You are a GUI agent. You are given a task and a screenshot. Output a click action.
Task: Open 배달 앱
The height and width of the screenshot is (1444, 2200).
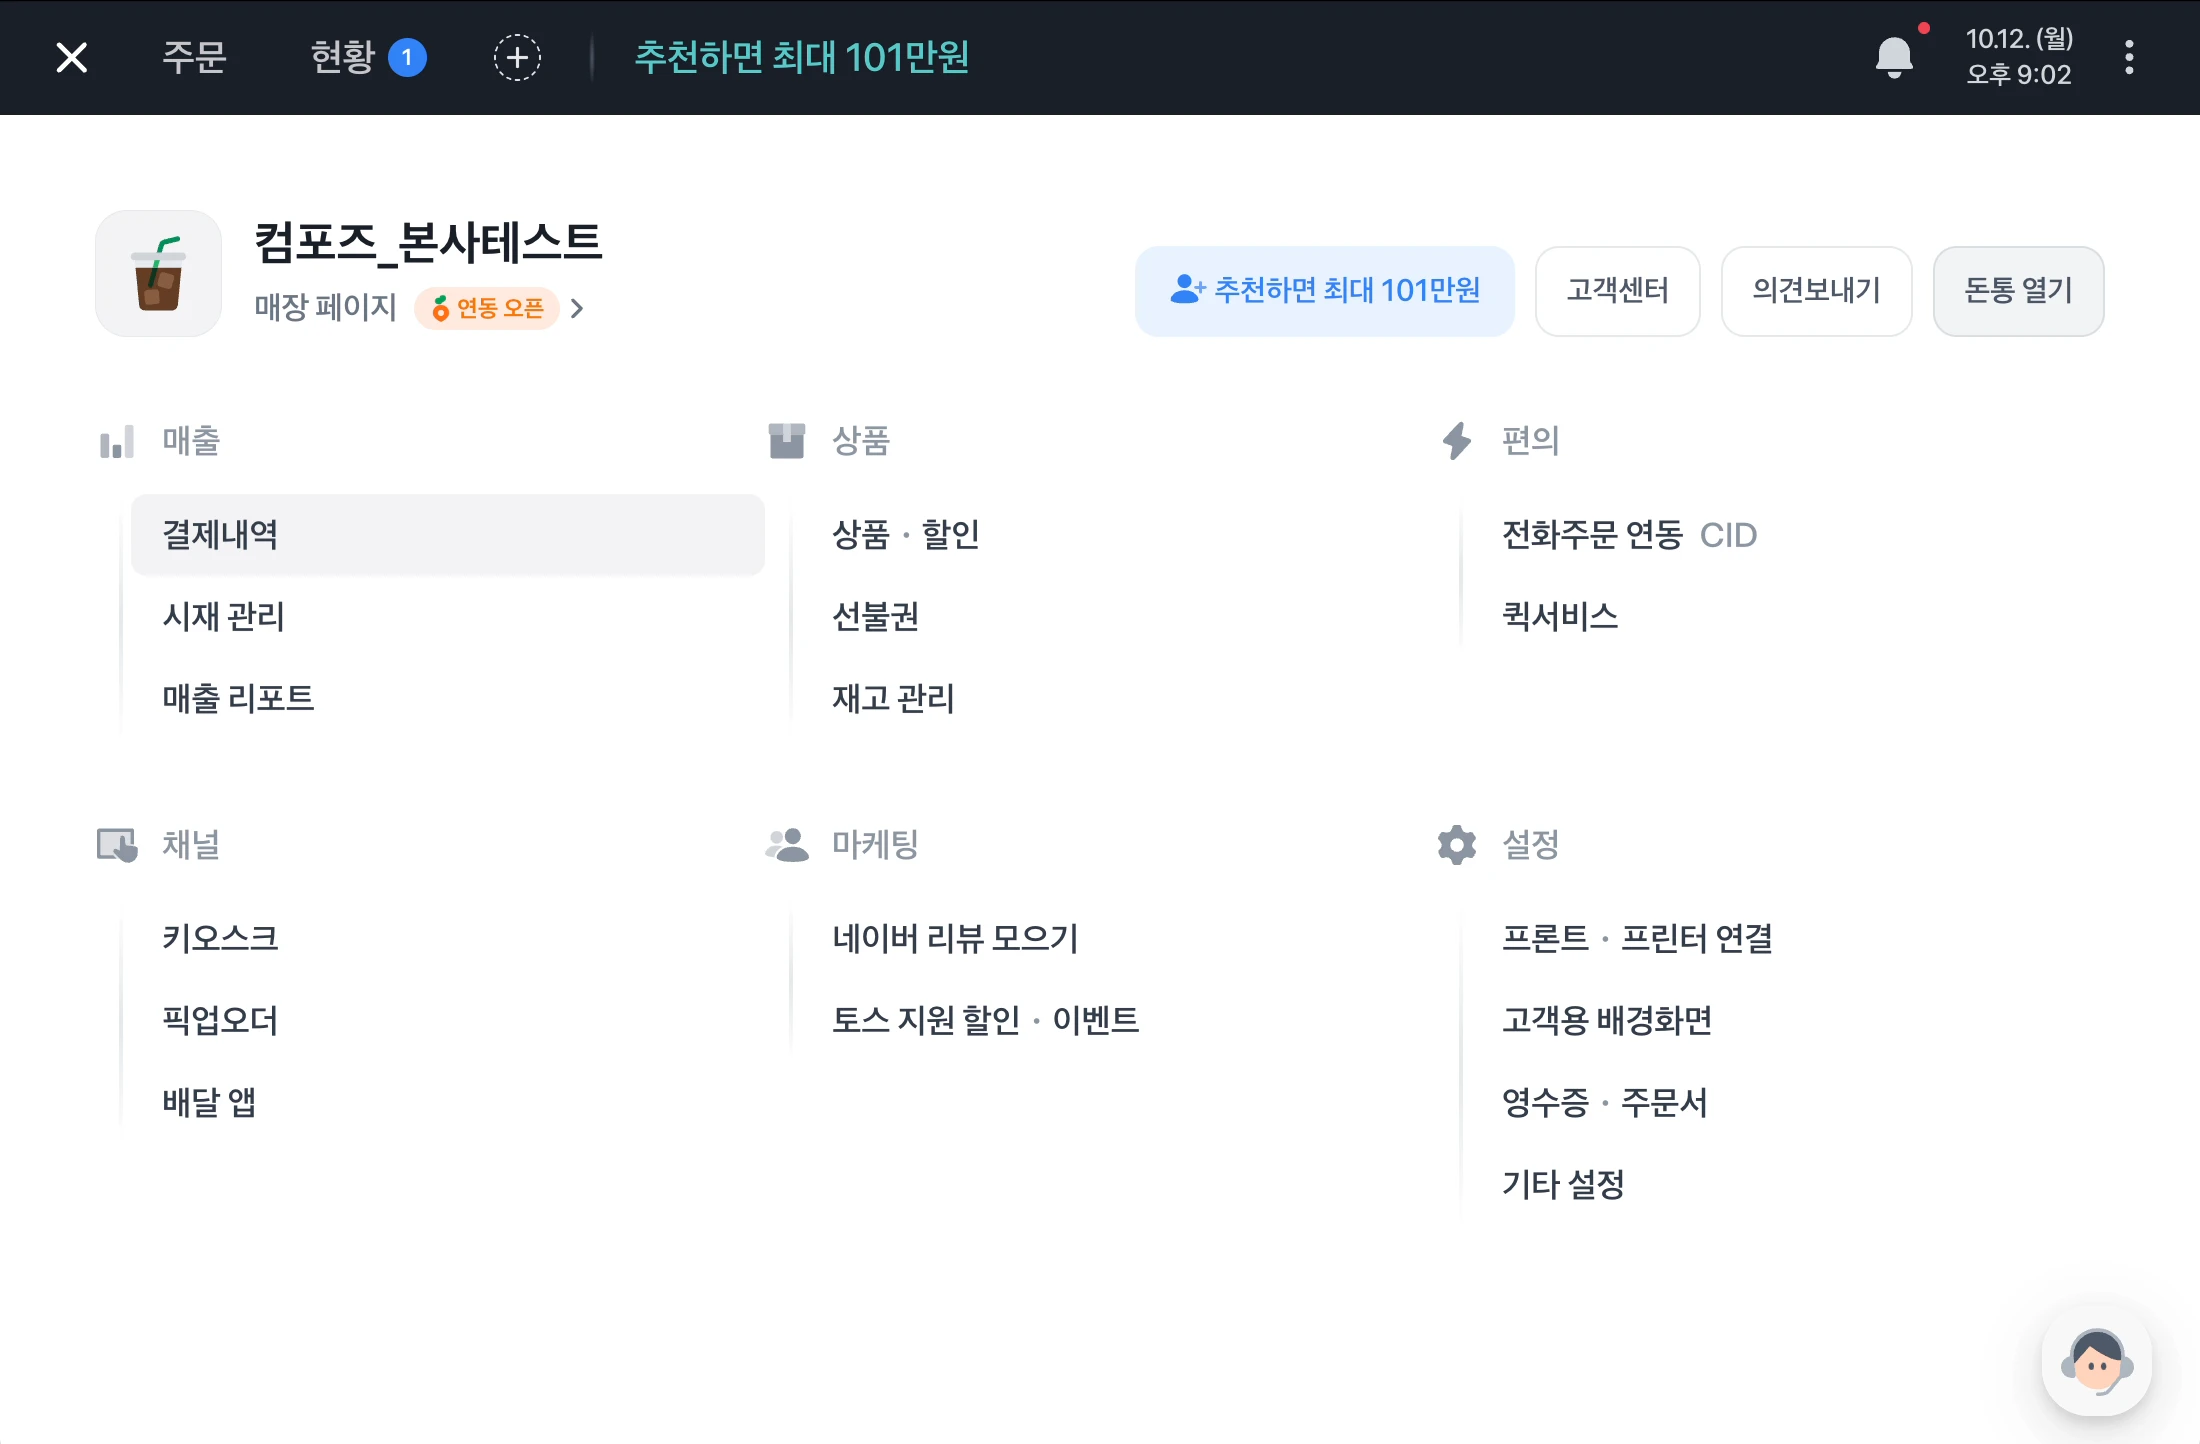click(209, 1102)
